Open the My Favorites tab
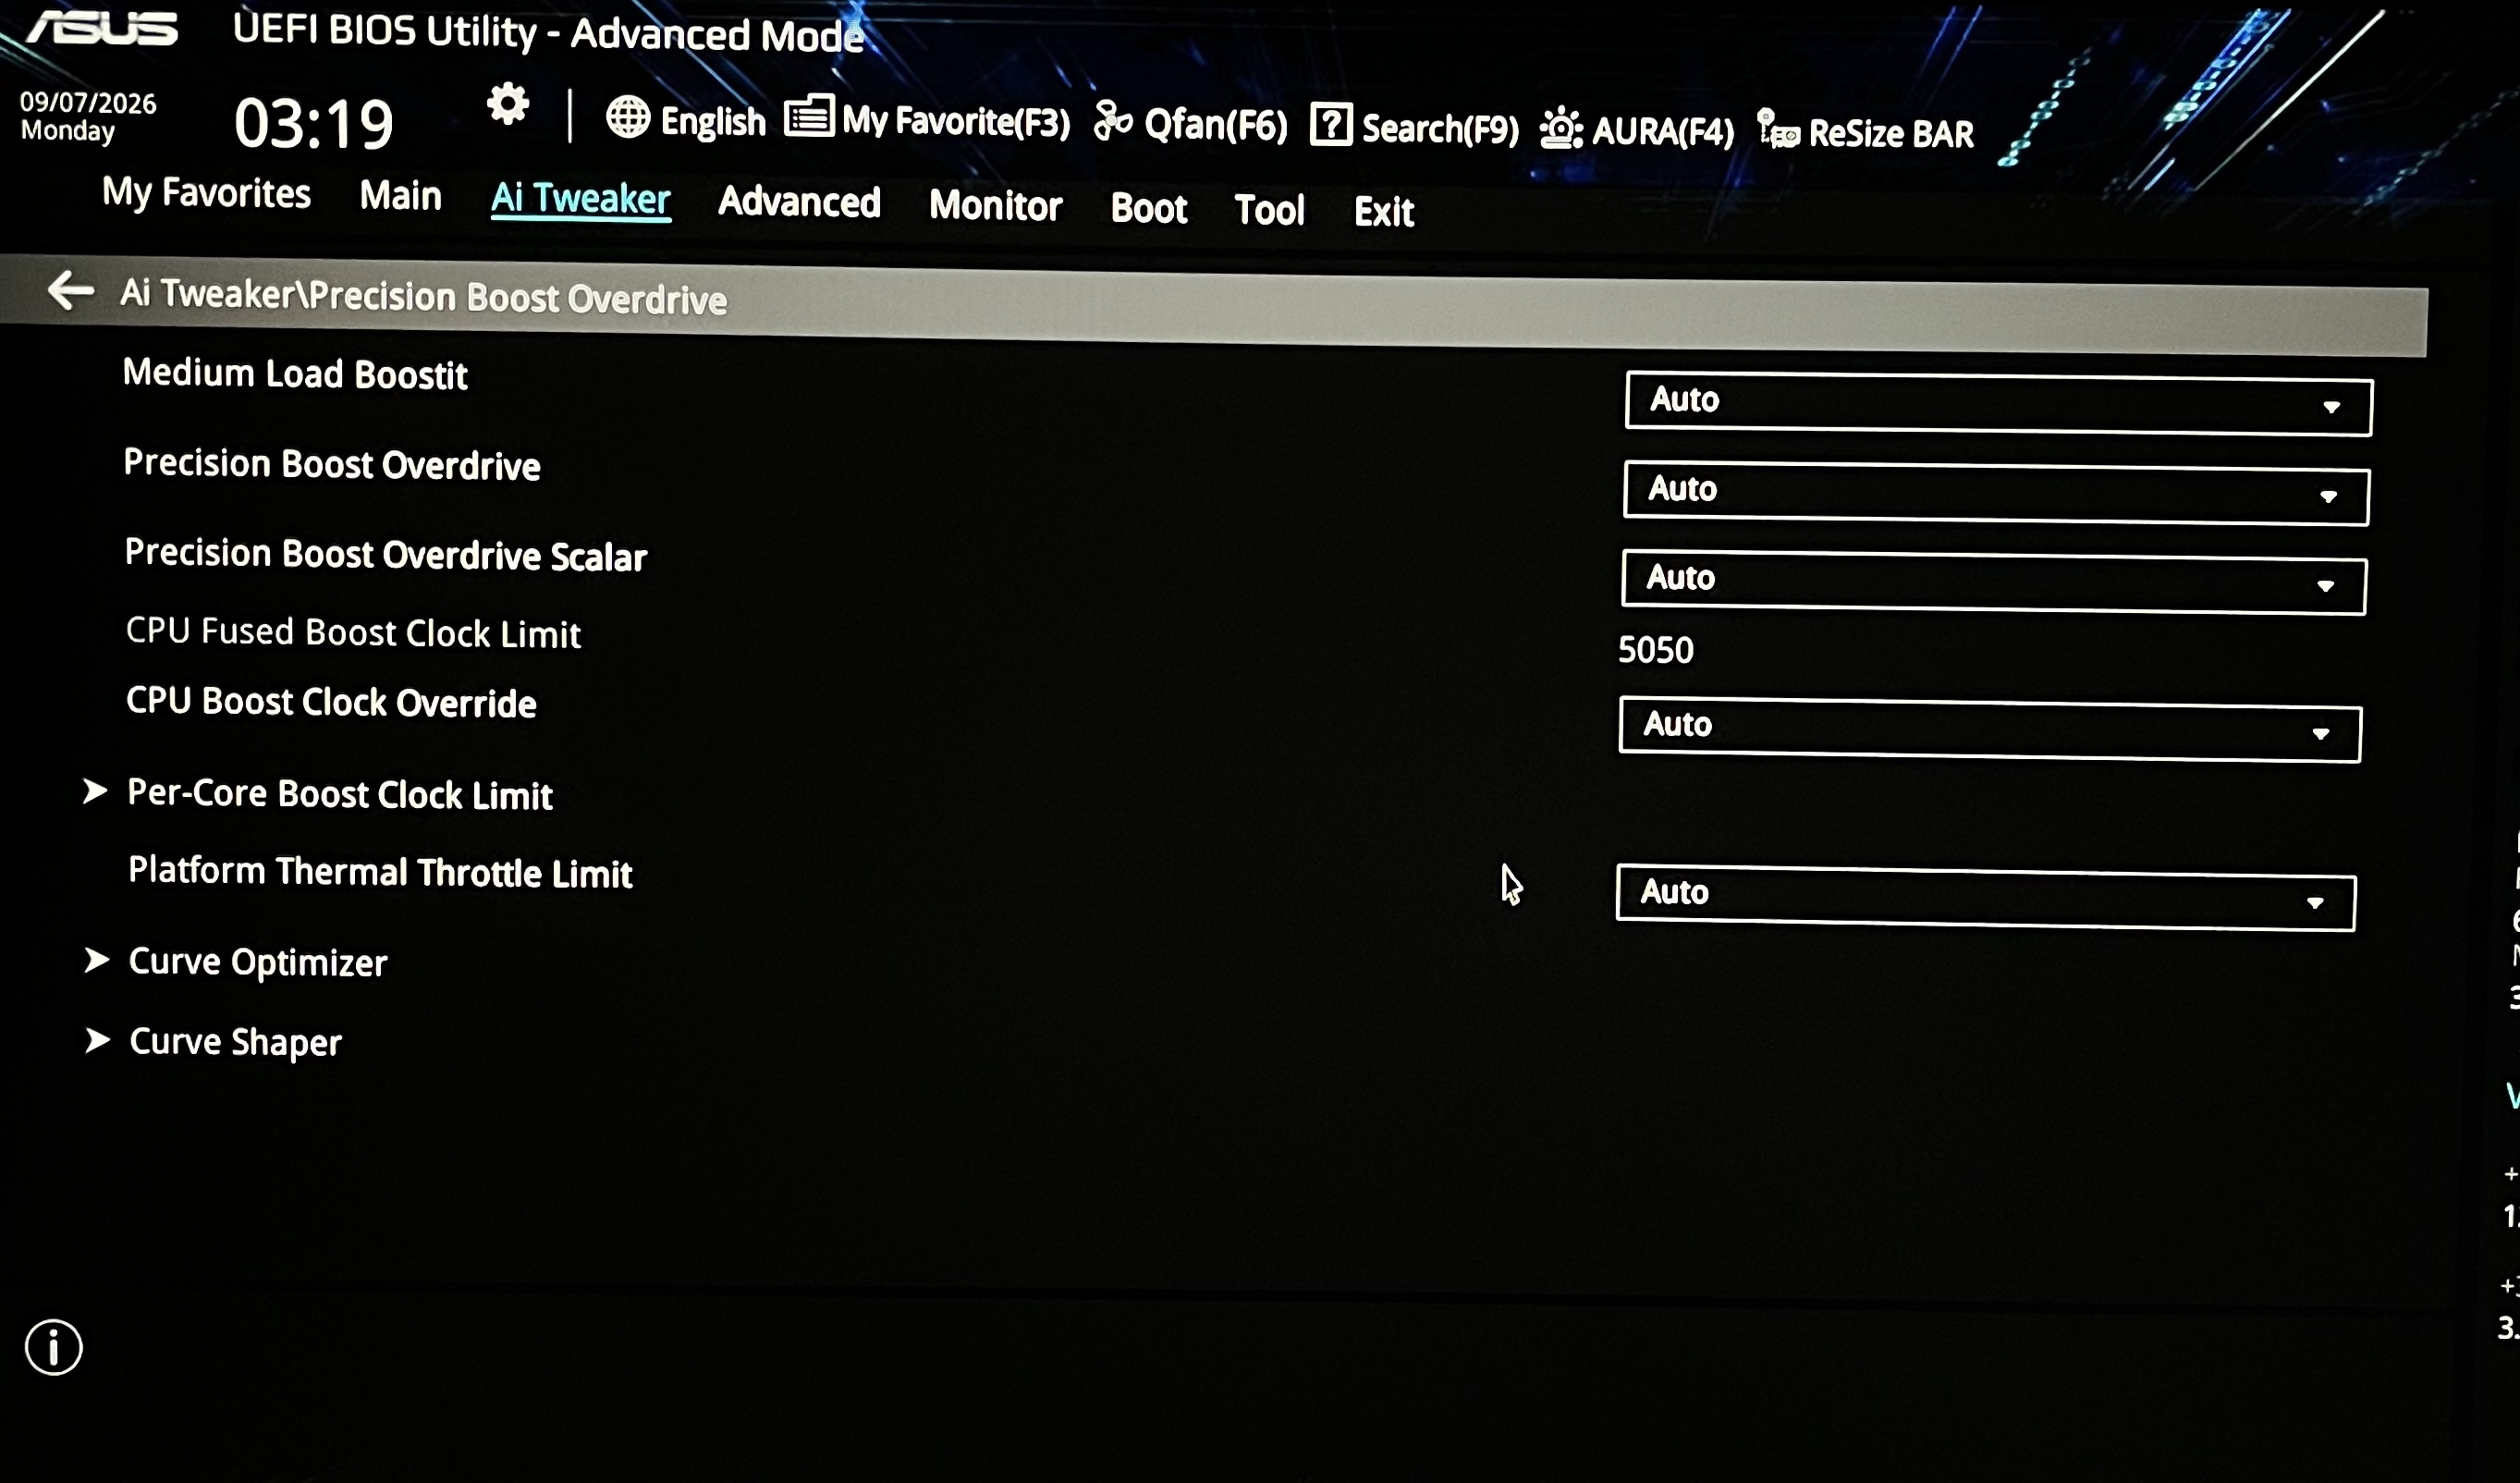This screenshot has width=2520, height=1483. 206,193
